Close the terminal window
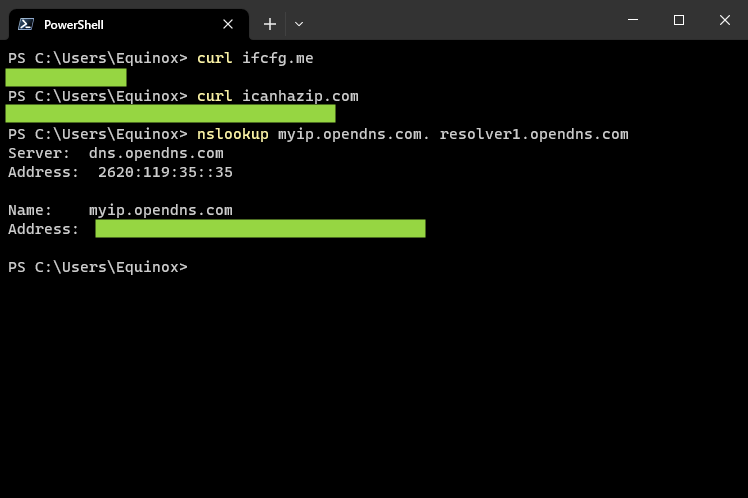Viewport: 748px width, 498px height. (725, 20)
